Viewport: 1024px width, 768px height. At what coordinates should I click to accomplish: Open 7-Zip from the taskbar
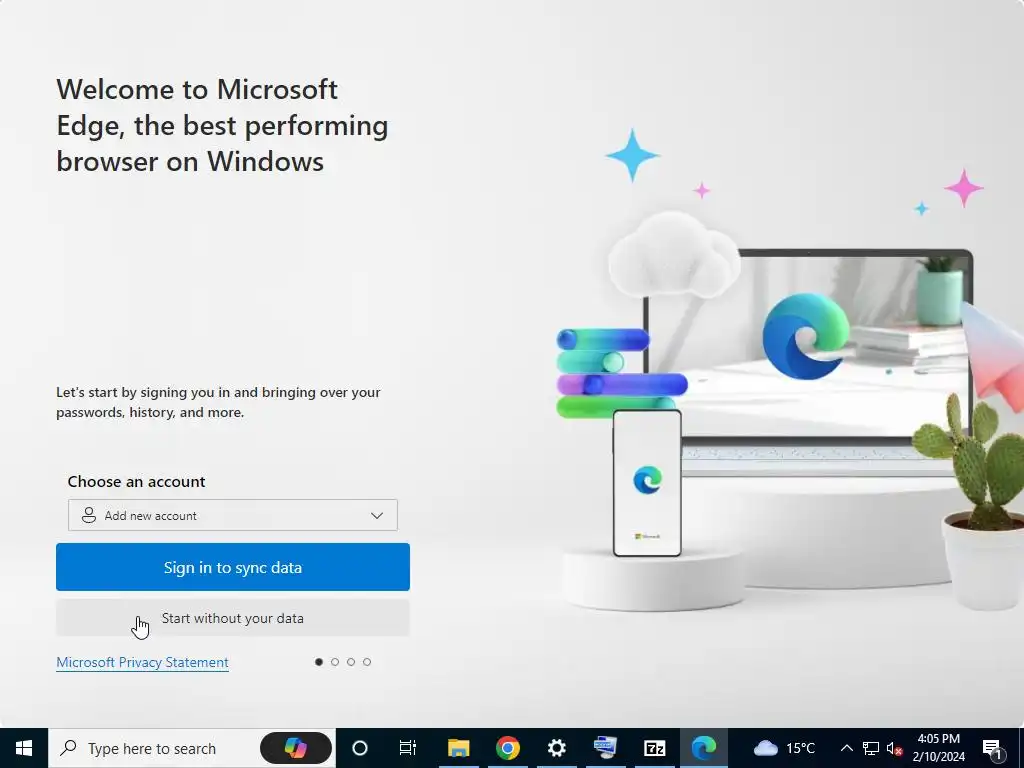click(654, 748)
